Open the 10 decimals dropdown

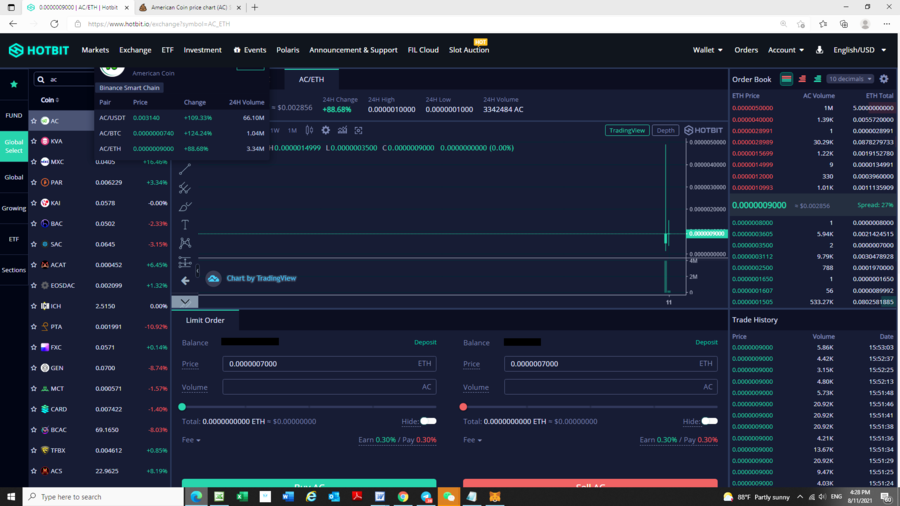click(x=848, y=79)
